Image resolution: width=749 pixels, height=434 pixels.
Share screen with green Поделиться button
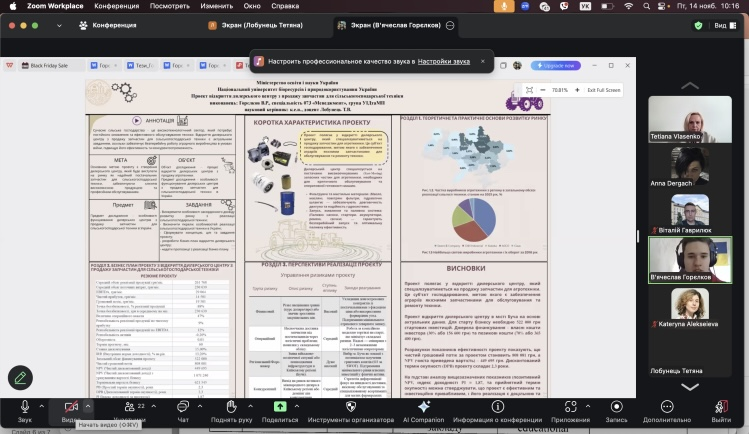(x=280, y=407)
